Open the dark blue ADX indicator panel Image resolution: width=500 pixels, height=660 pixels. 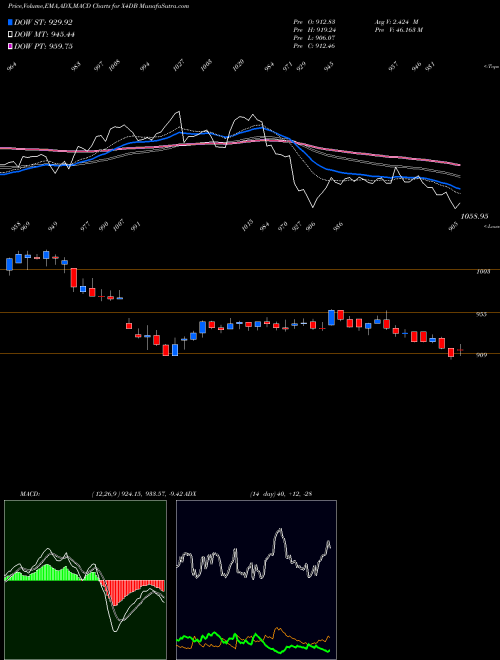256,580
